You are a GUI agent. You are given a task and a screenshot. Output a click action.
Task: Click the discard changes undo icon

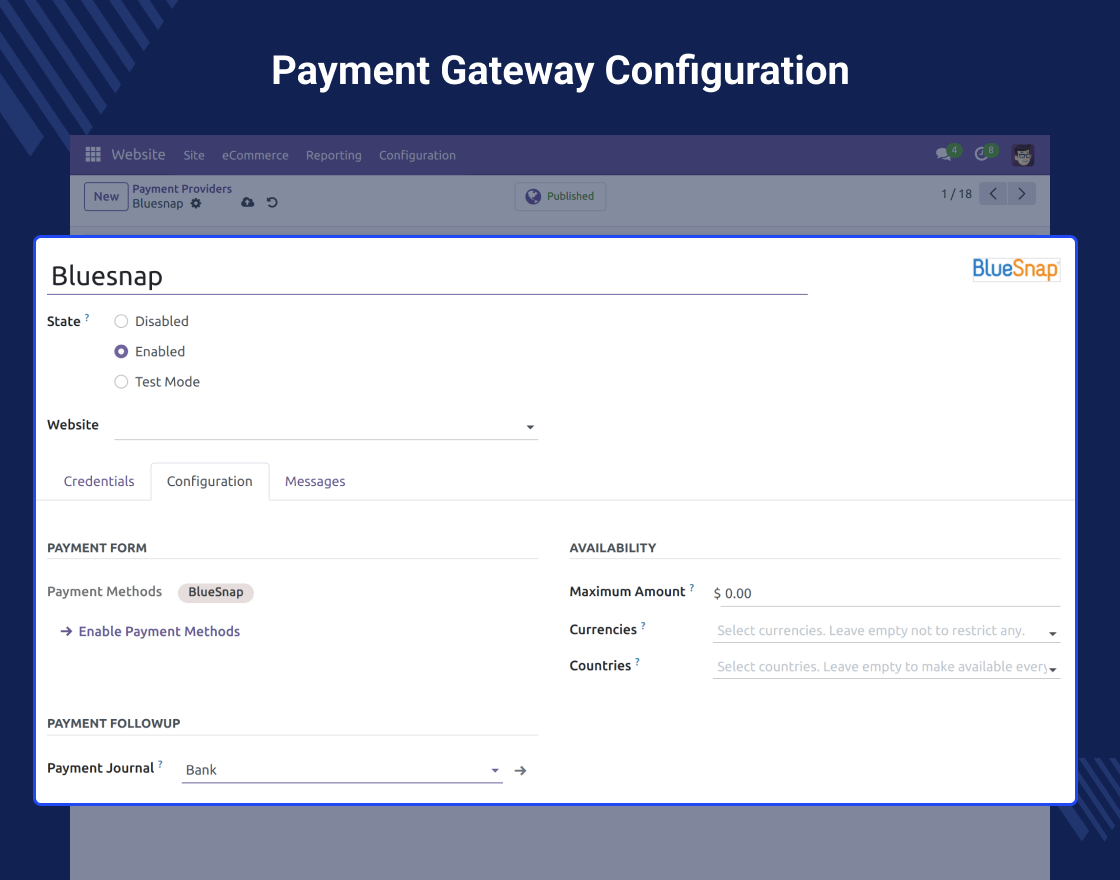click(x=272, y=202)
